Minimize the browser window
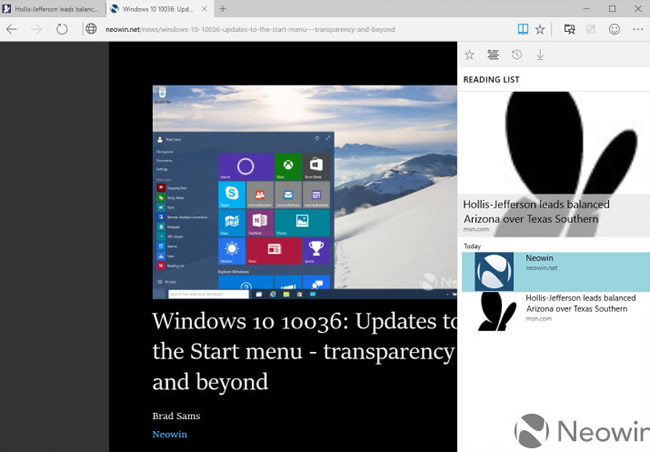This screenshot has width=650, height=452. (586, 9)
